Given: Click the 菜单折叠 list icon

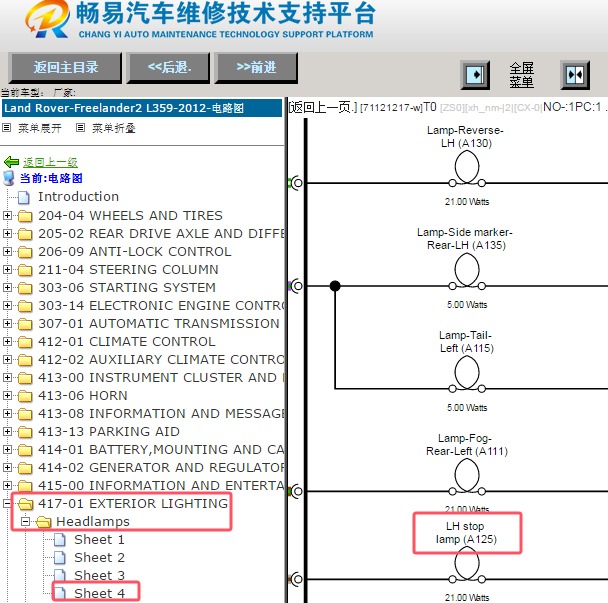Looking at the screenshot, I should [80, 128].
